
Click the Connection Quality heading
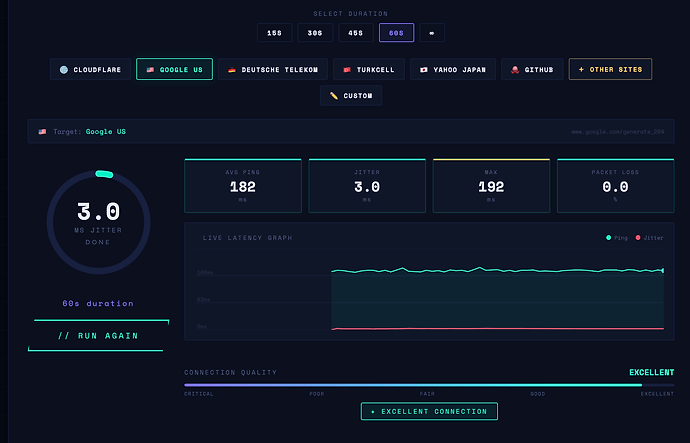[231, 373]
